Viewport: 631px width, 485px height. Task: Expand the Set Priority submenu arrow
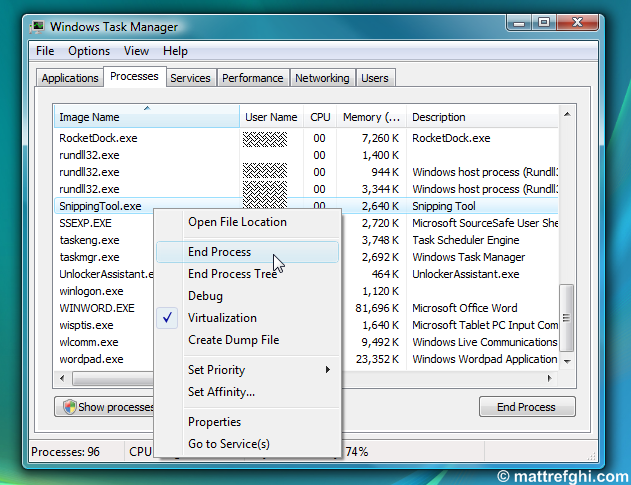[328, 369]
